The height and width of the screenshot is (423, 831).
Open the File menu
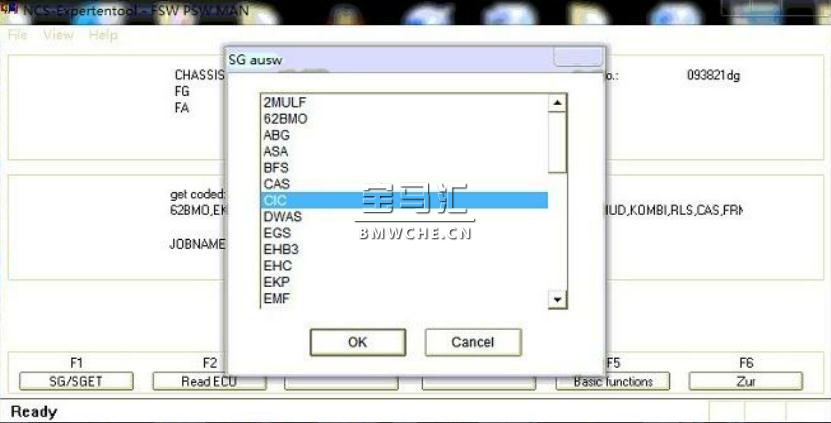click(17, 36)
